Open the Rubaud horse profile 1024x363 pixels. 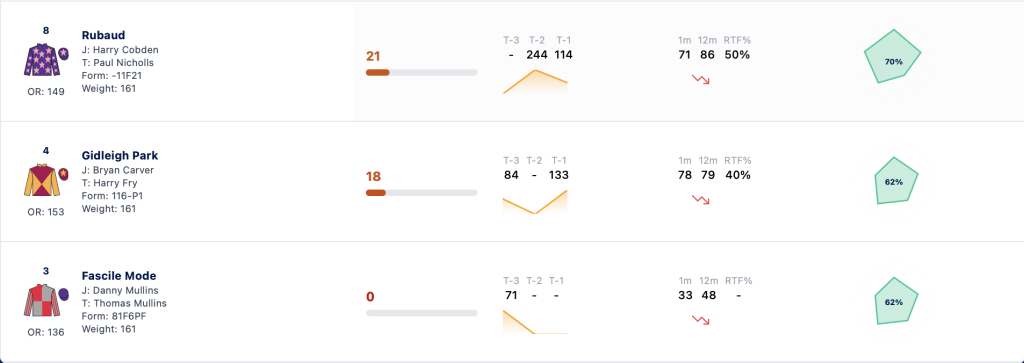click(103, 35)
